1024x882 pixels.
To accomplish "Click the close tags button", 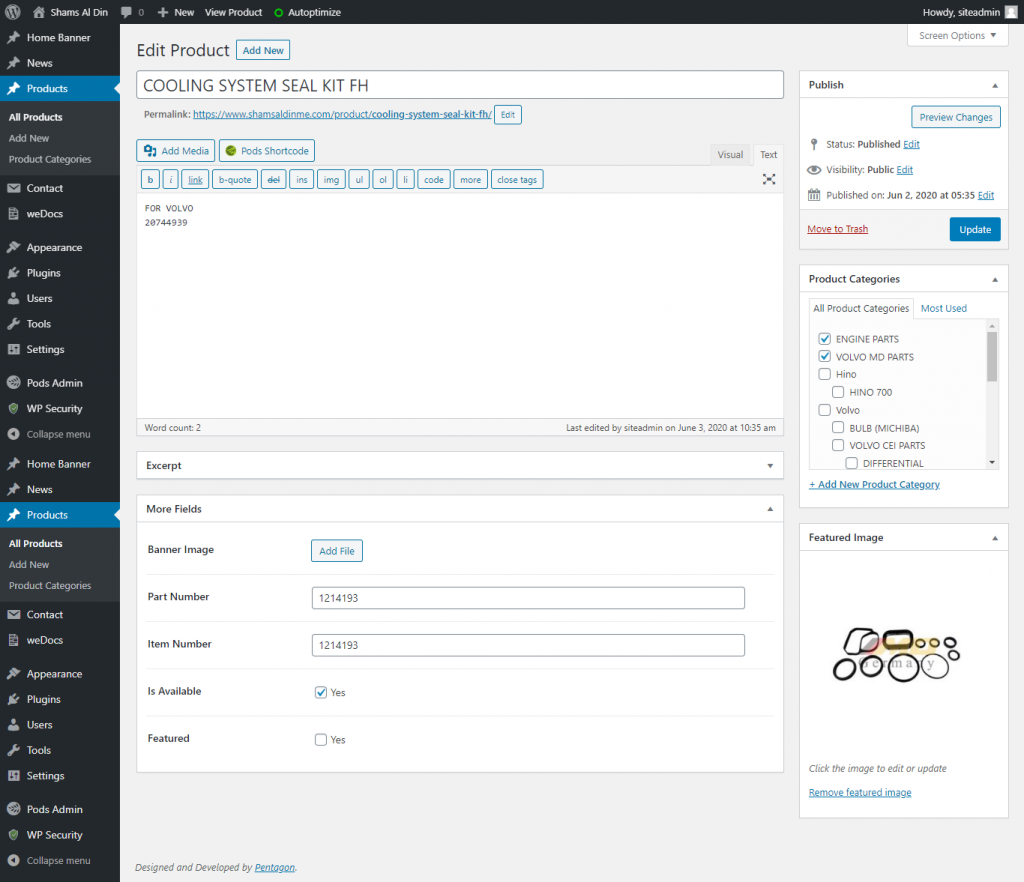I will click(517, 180).
